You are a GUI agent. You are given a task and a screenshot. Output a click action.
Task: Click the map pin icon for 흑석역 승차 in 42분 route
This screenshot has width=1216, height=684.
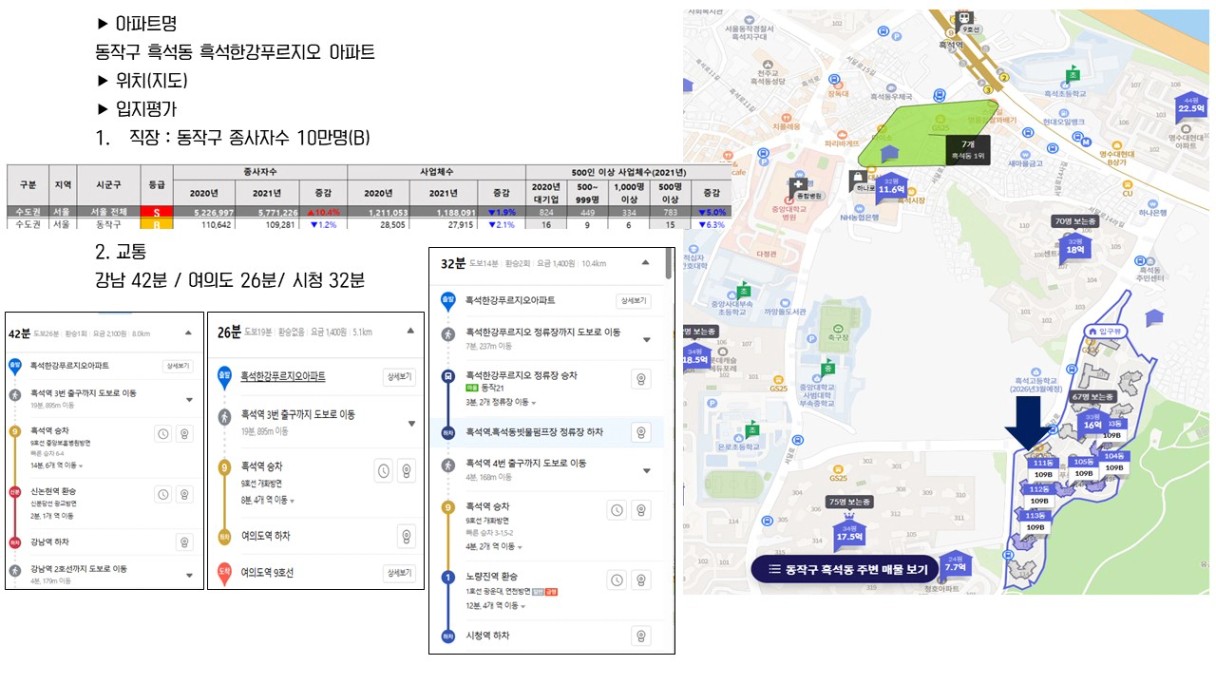184,433
